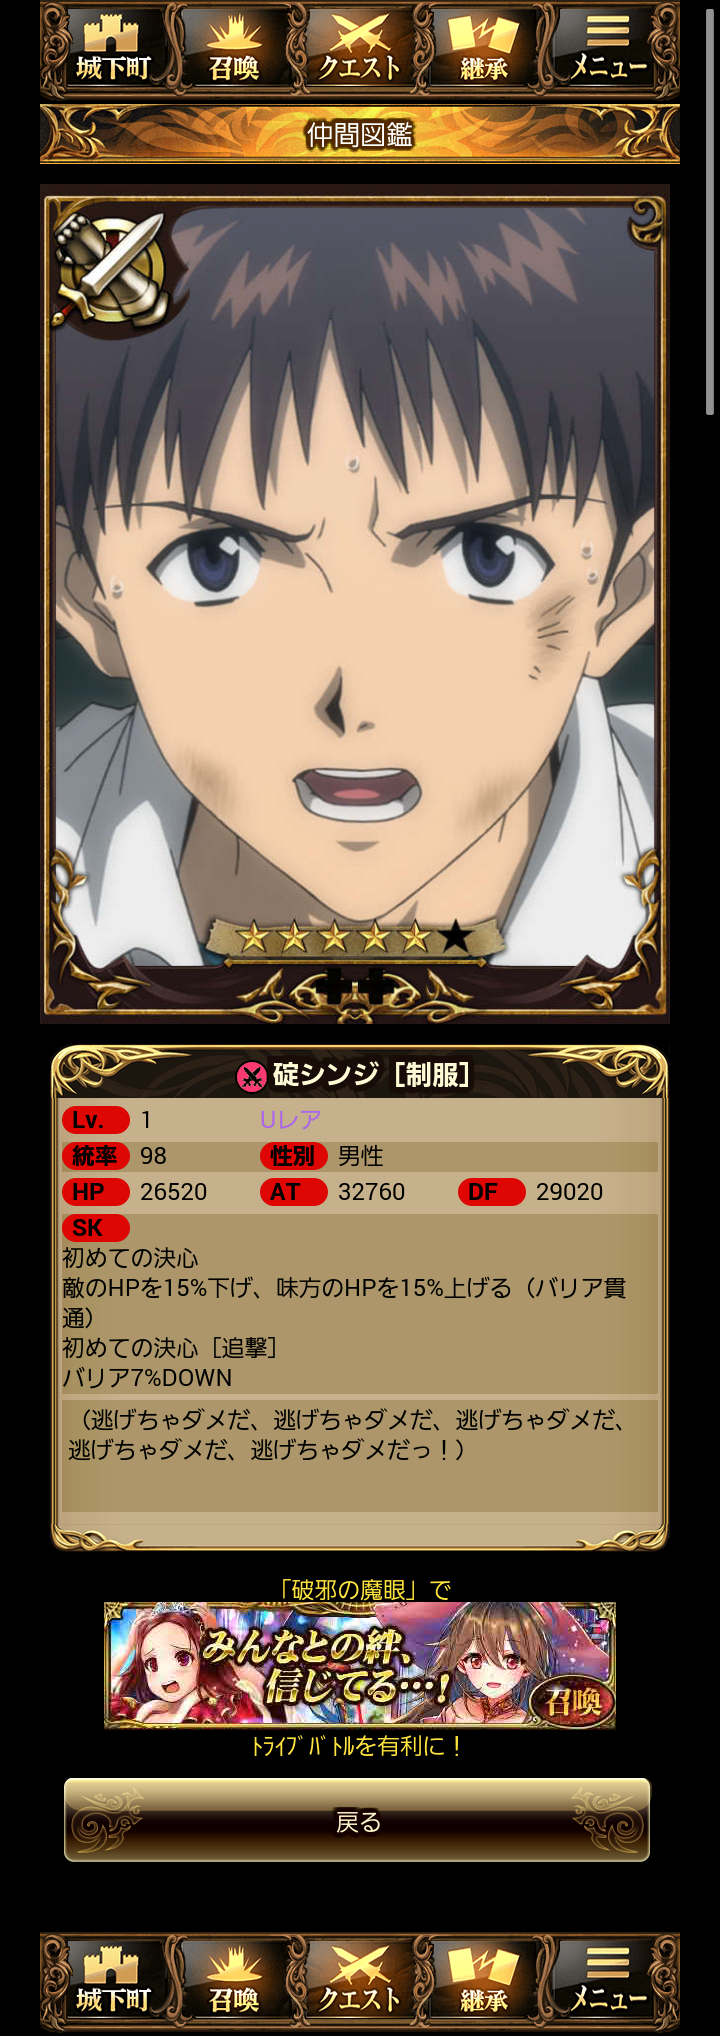Tap crossed swords attribute icon beside character name

pos(251,1076)
